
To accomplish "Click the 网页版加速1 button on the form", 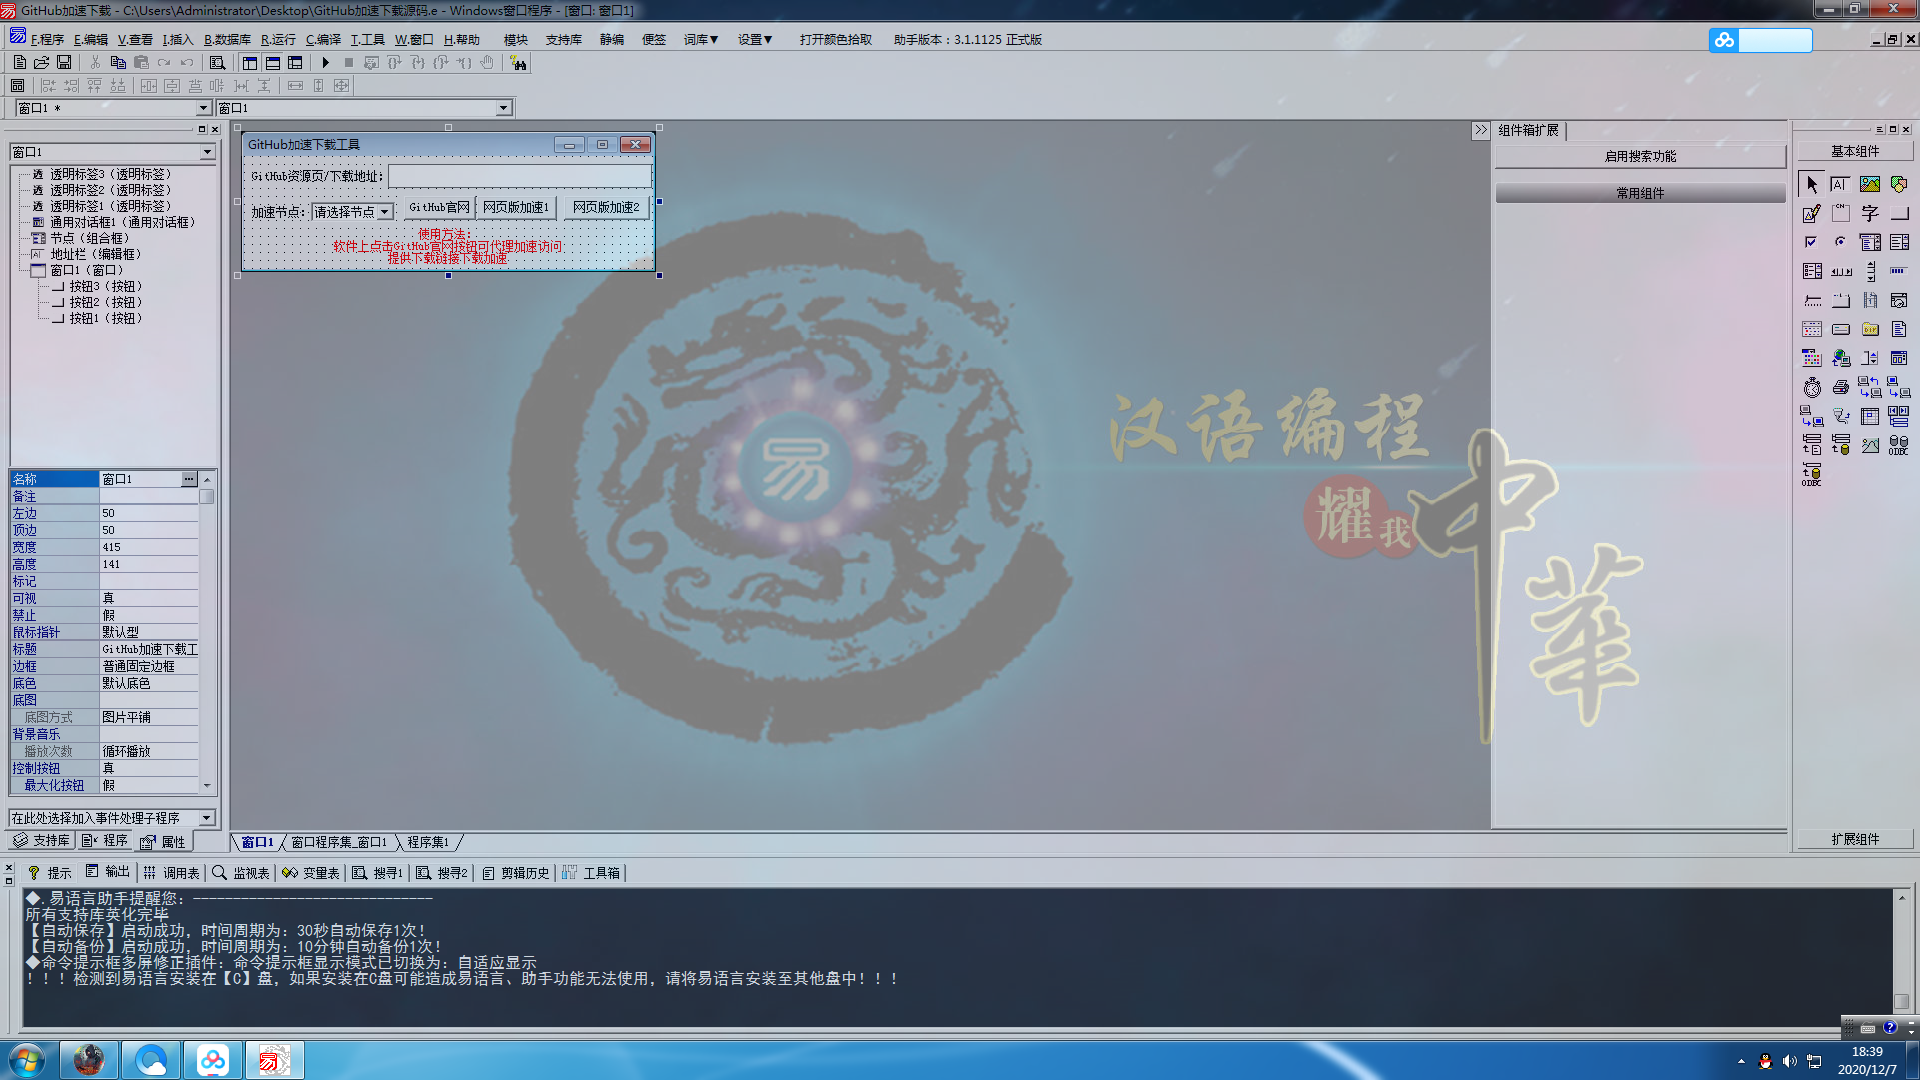I will [515, 207].
